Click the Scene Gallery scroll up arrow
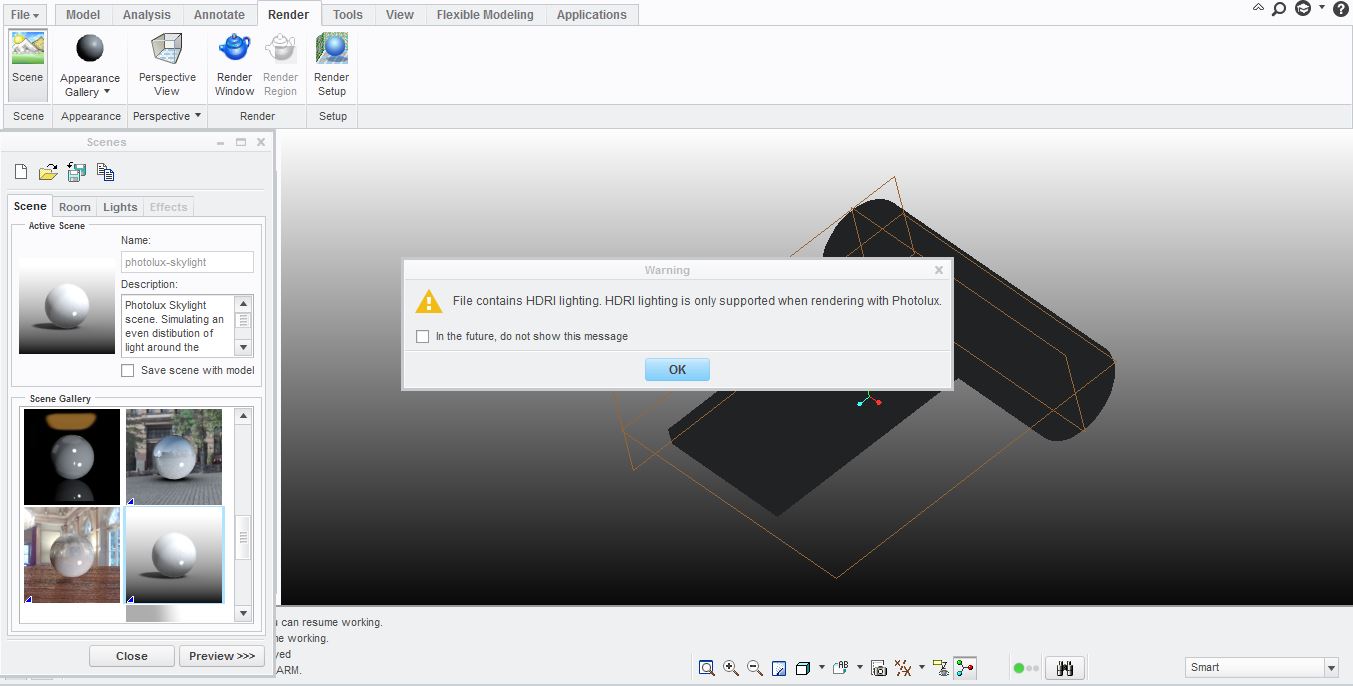Screen dimensions: 1353x686 coord(243,416)
